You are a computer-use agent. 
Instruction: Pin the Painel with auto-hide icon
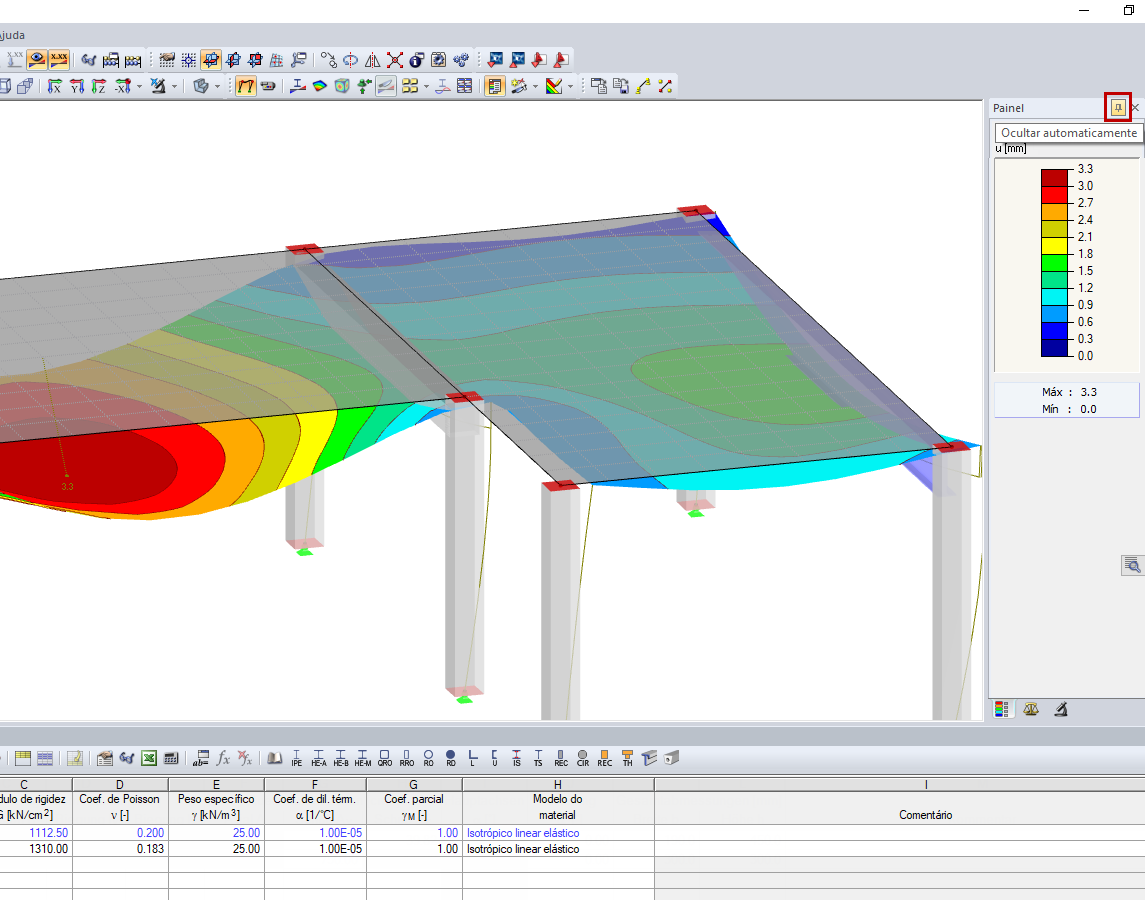coord(1117,107)
